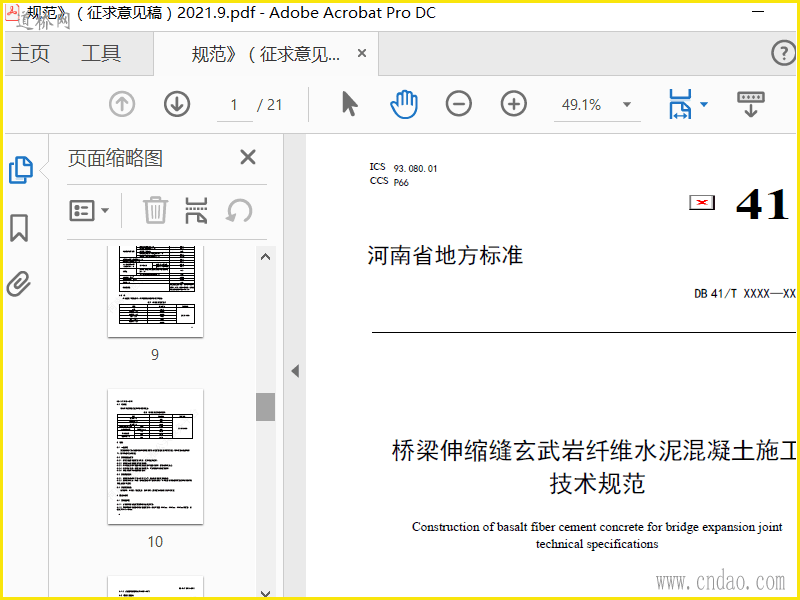Click thumbnail scrollbar down arrow
800x600 pixels.
[265, 593]
